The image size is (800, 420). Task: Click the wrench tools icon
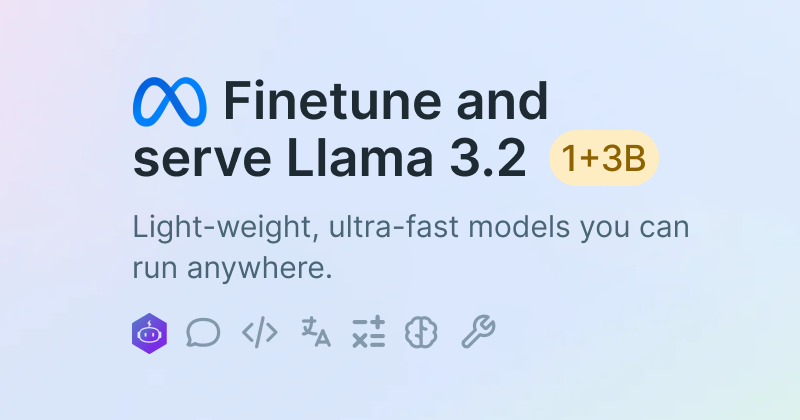(478, 333)
